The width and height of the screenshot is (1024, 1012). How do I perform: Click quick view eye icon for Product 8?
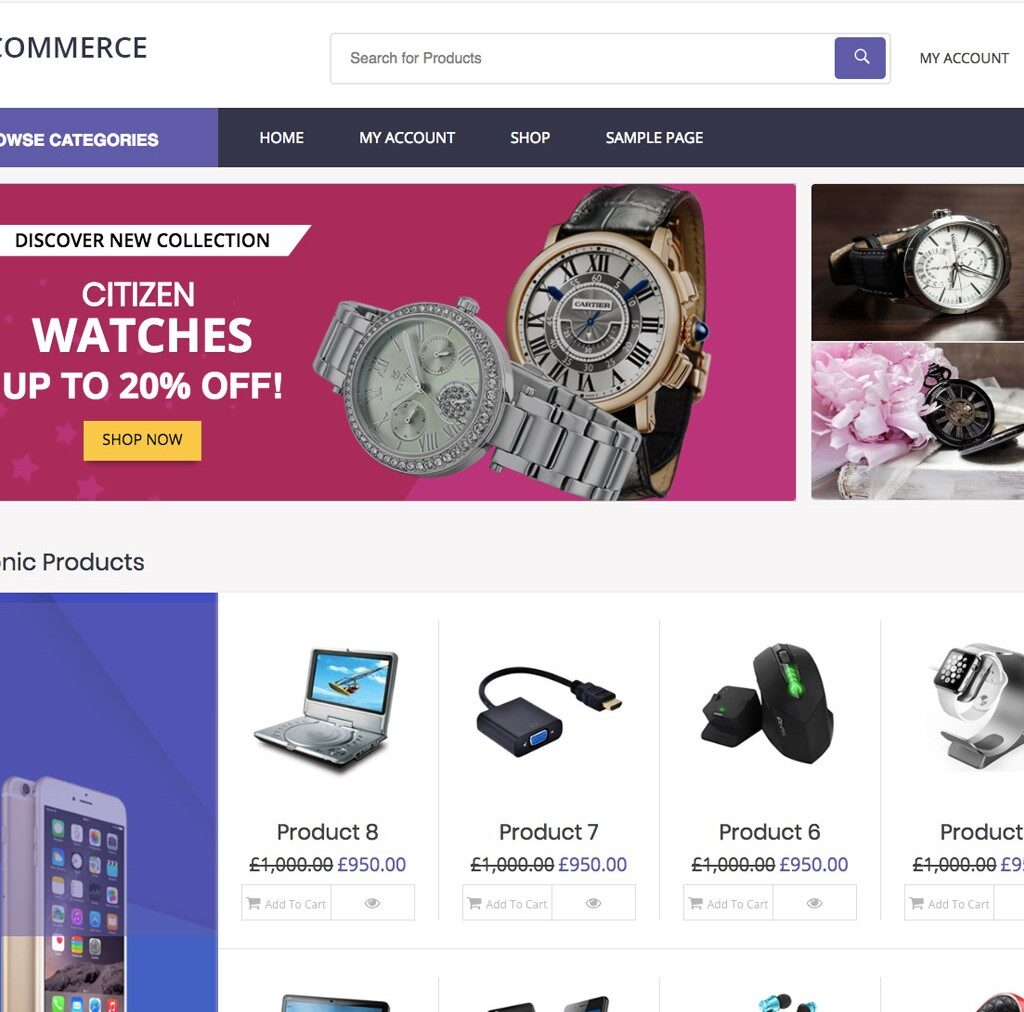372,903
